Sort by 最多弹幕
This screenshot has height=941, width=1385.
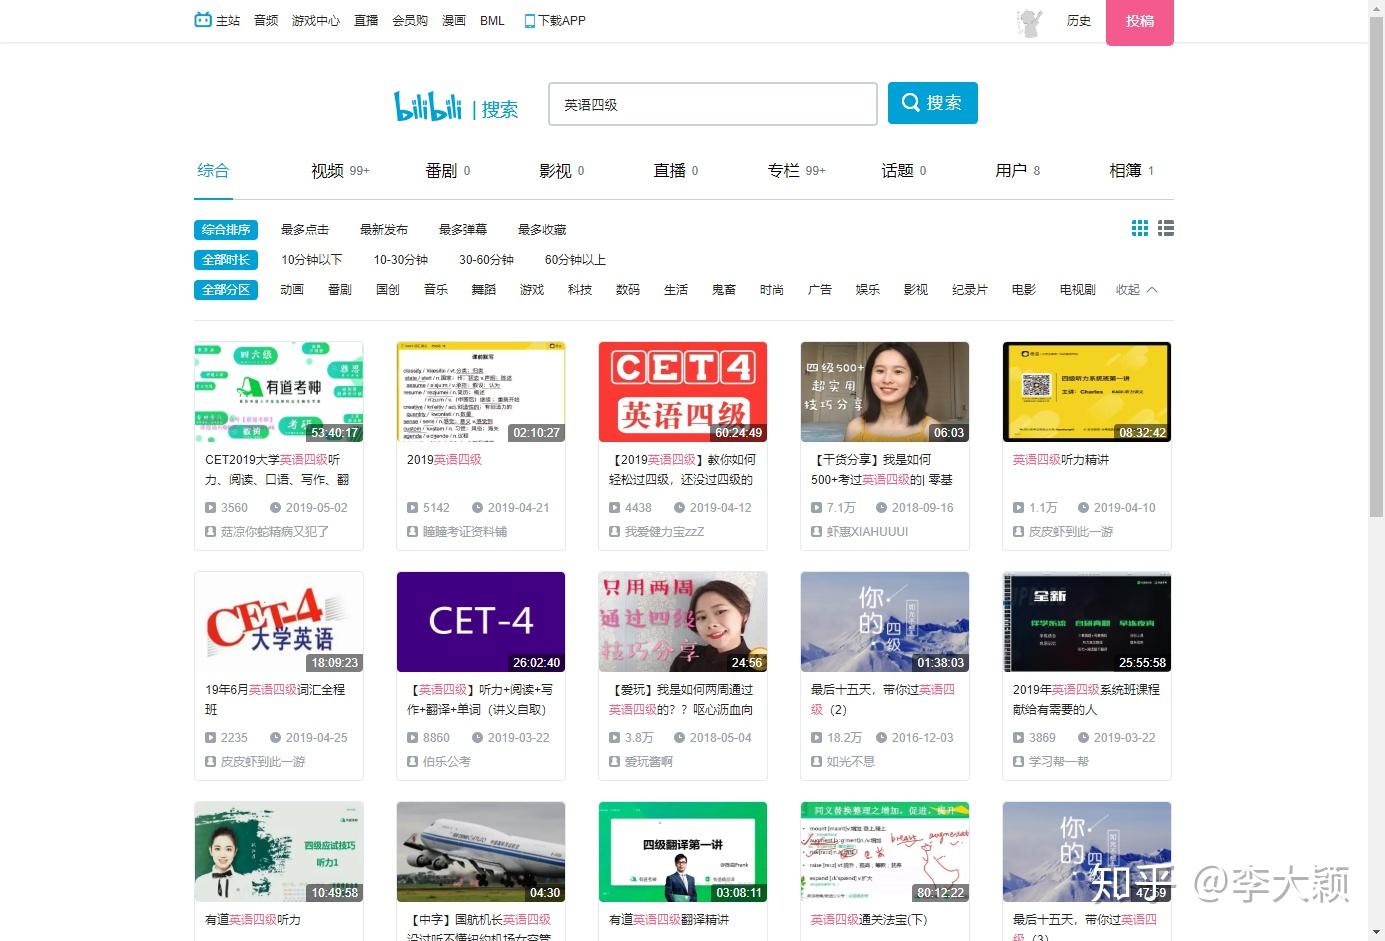463,230
